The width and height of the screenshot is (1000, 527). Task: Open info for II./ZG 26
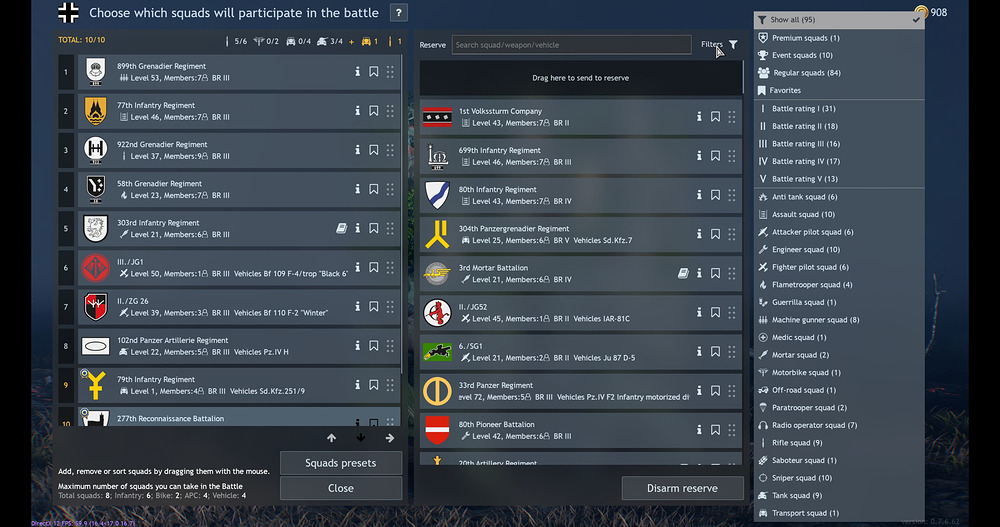tap(357, 306)
